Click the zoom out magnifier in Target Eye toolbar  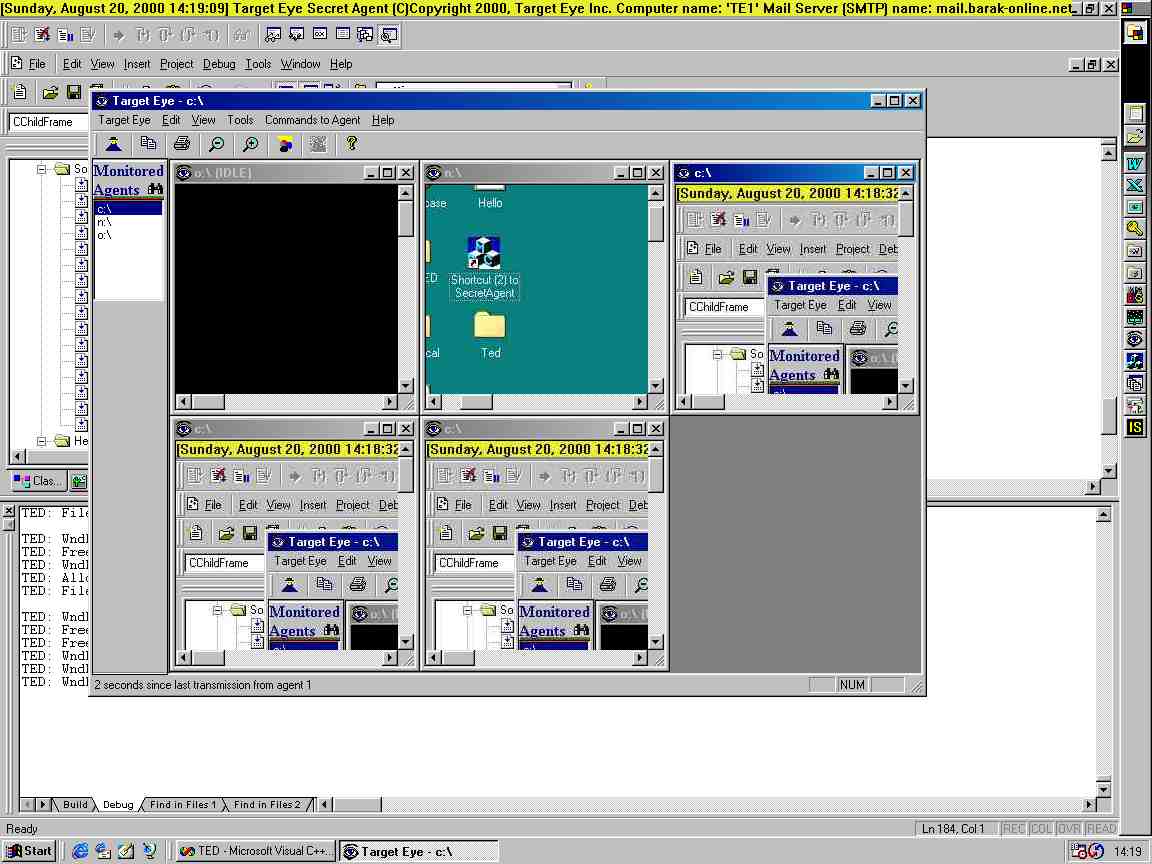click(x=216, y=144)
